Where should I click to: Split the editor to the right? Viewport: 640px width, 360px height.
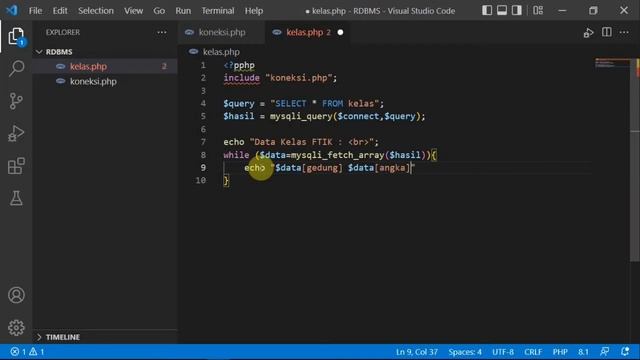click(607, 32)
